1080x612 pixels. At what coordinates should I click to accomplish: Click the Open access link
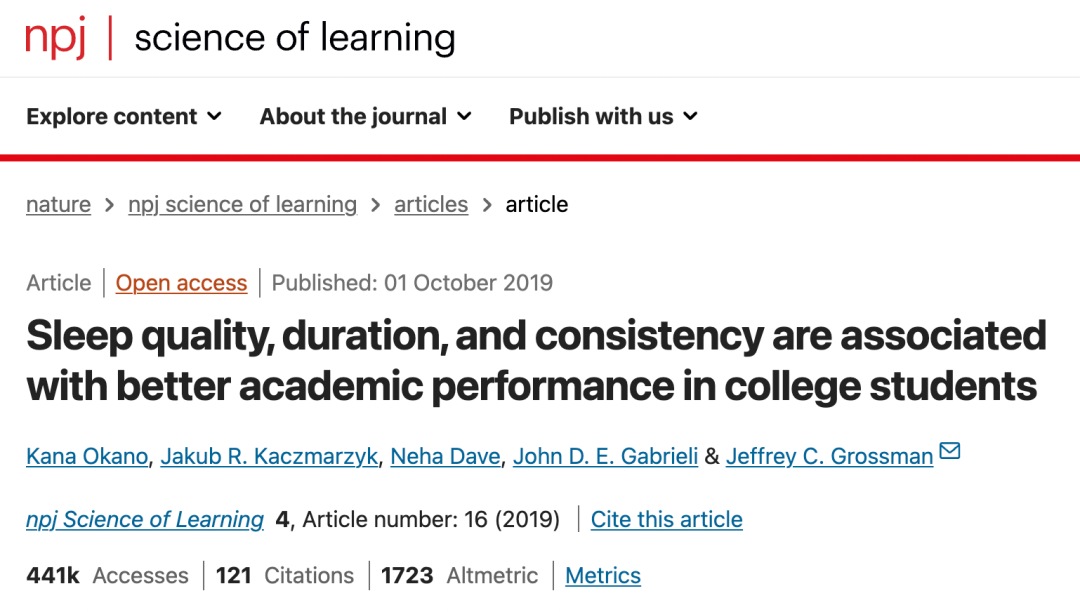[181, 283]
